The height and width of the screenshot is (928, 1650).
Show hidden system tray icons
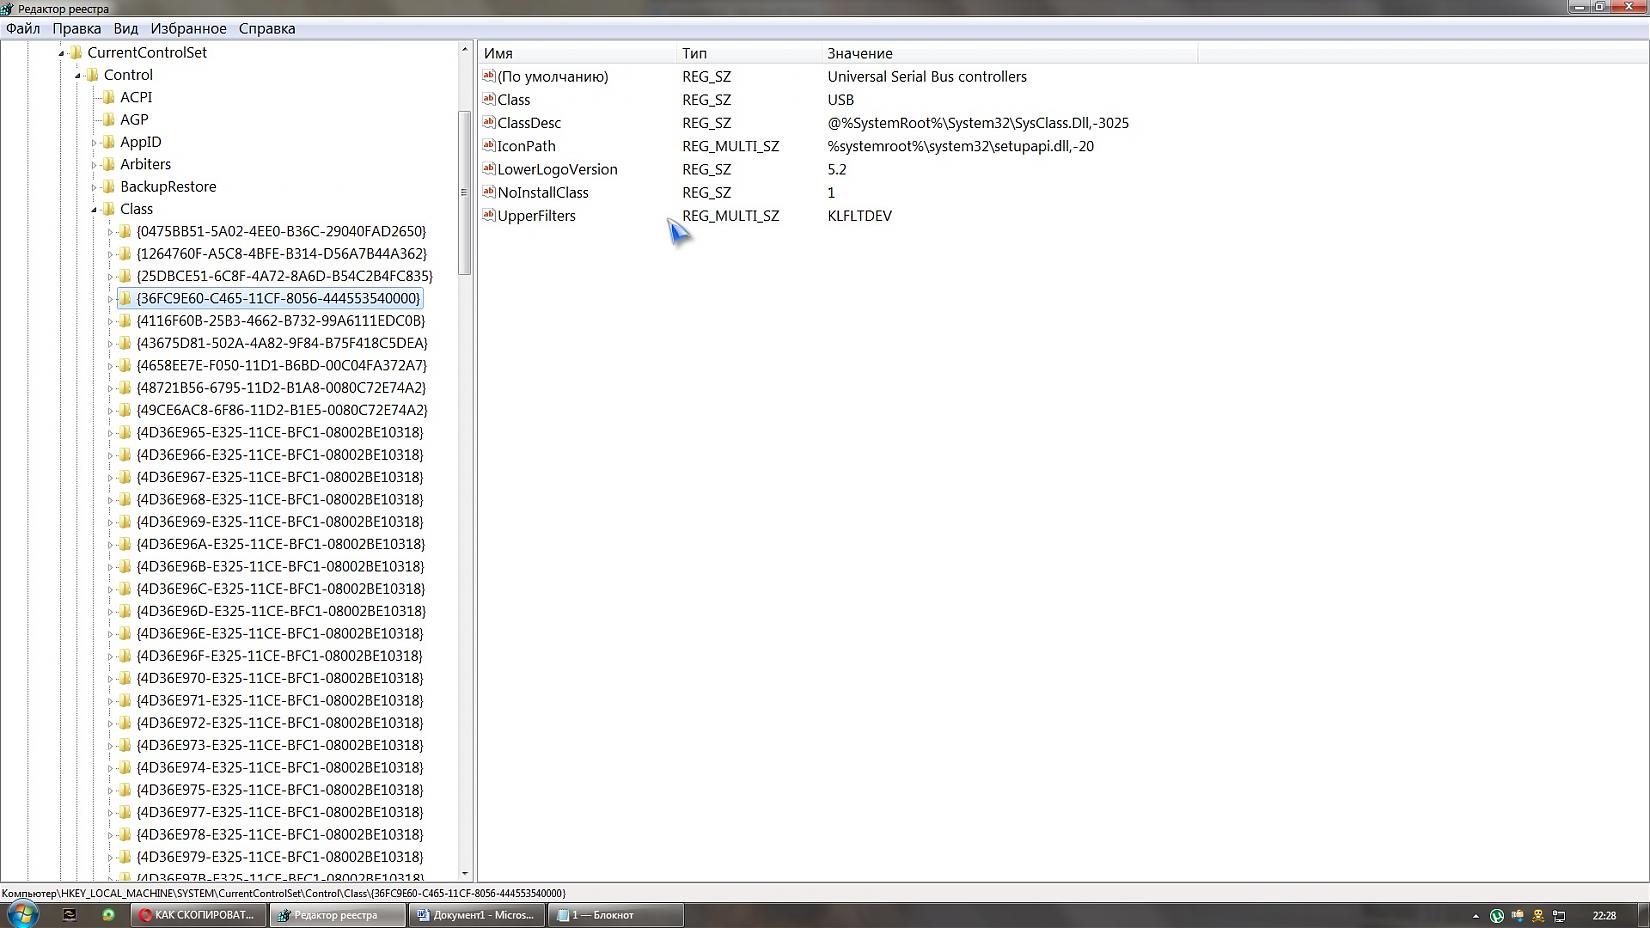(1475, 915)
